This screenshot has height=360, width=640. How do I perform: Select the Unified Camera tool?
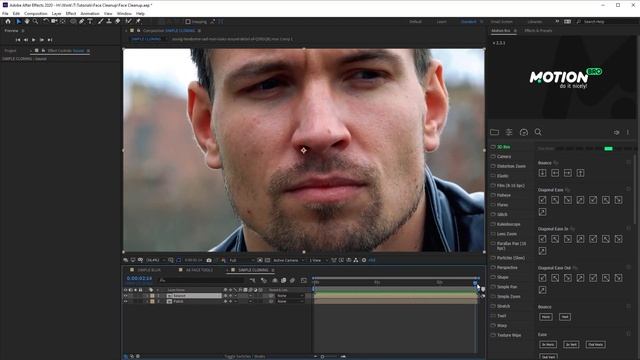[x=54, y=21]
